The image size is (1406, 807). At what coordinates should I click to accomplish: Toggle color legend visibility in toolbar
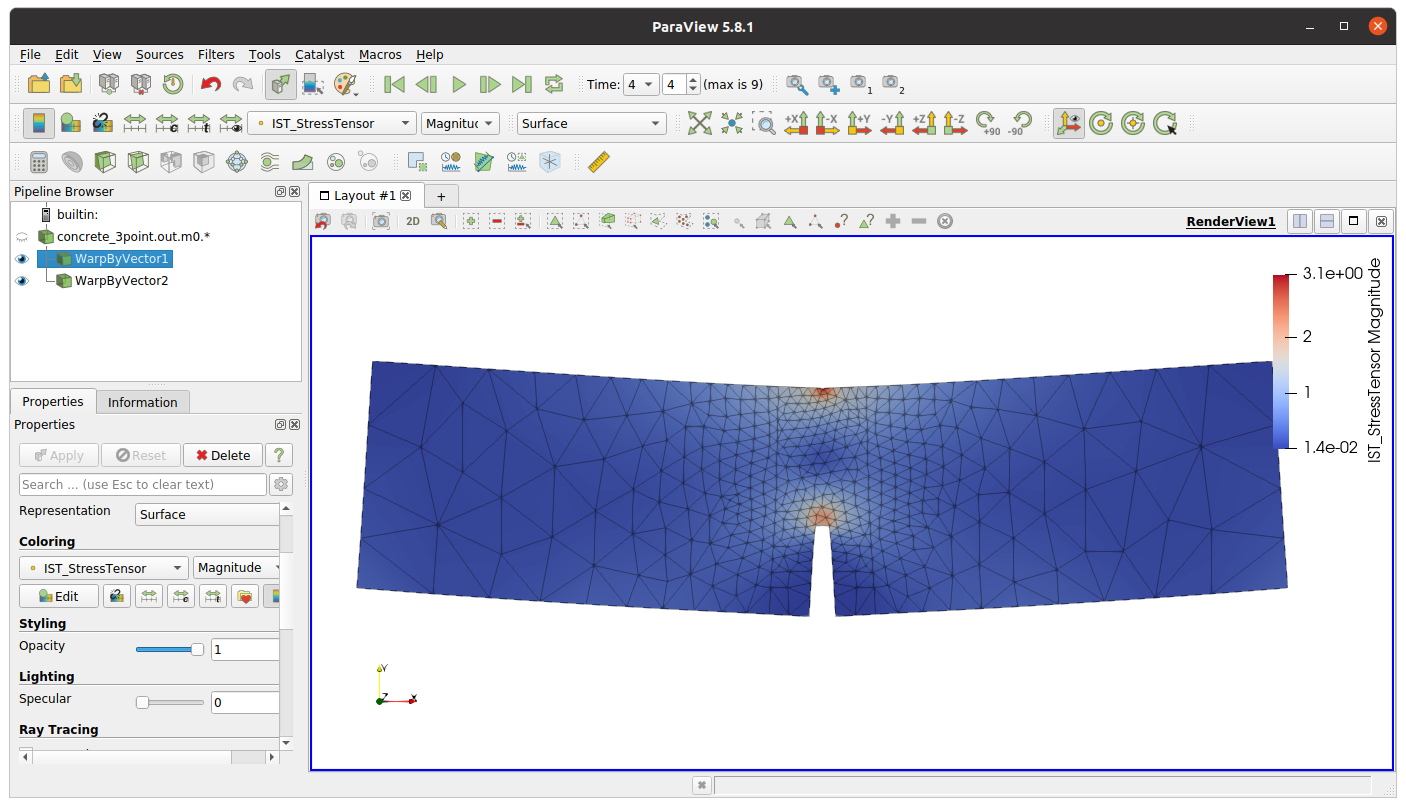(39, 123)
